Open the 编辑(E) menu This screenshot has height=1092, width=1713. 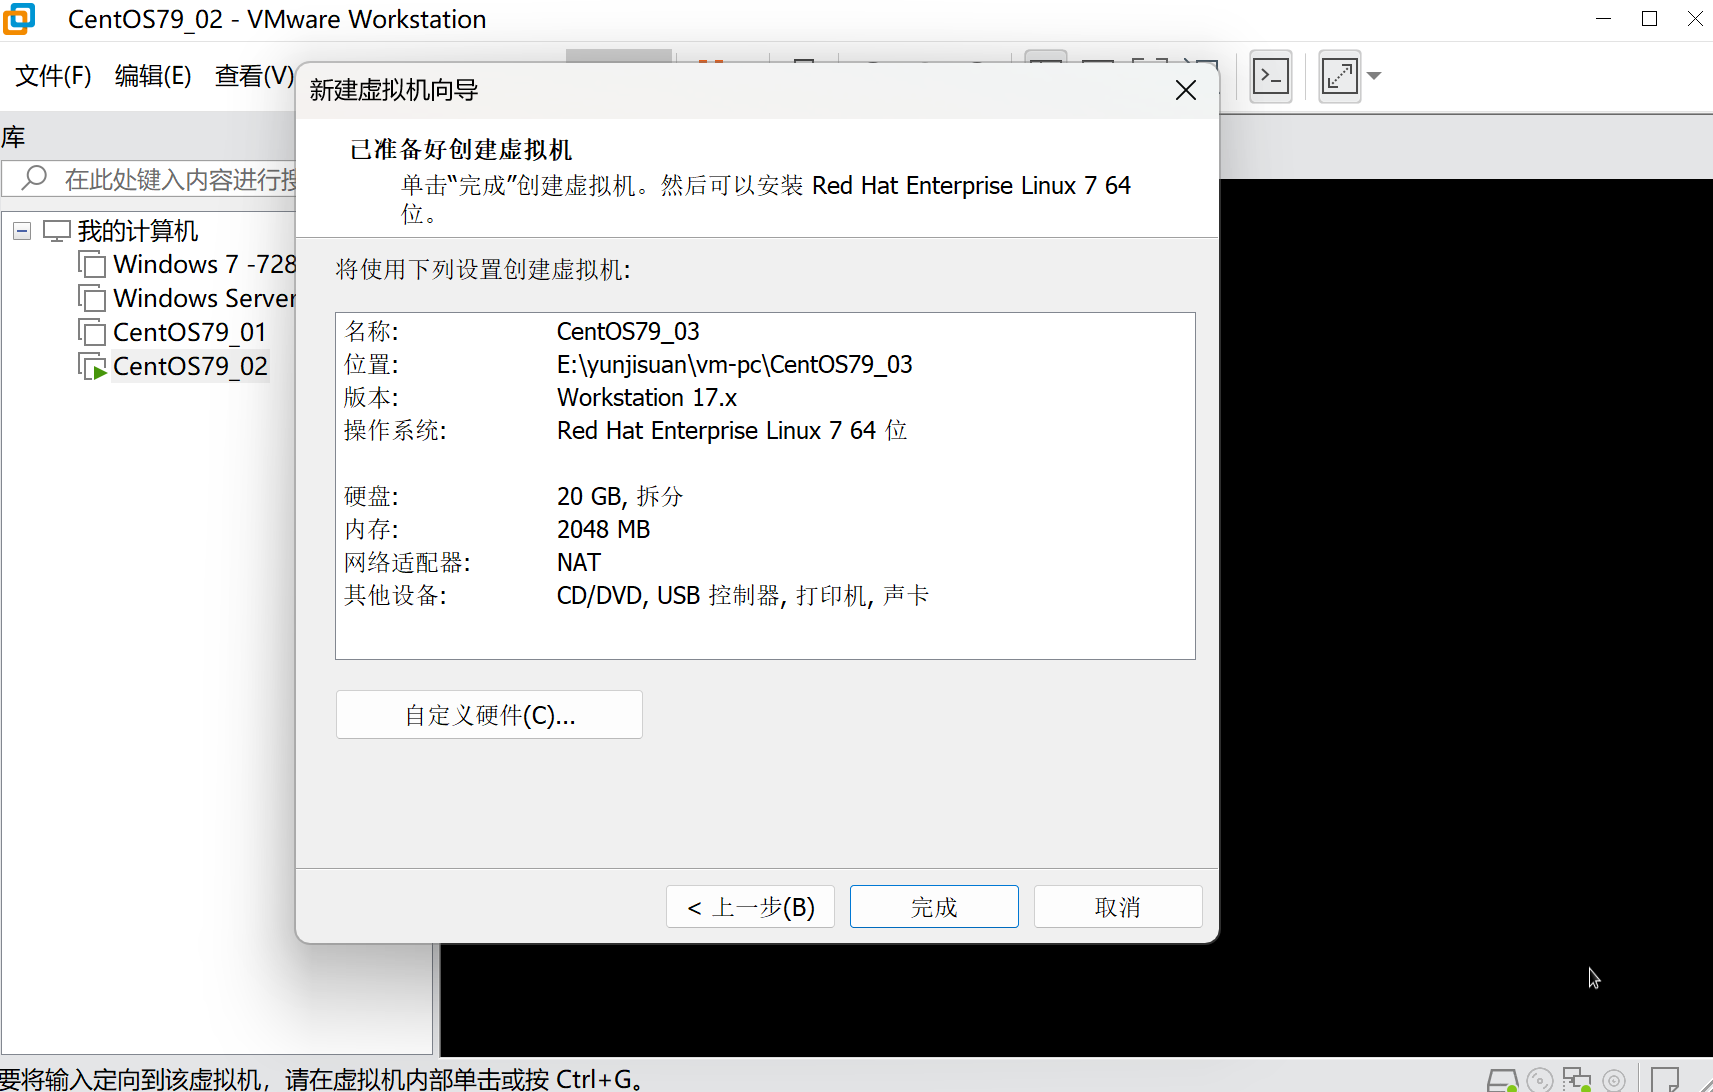click(x=153, y=76)
